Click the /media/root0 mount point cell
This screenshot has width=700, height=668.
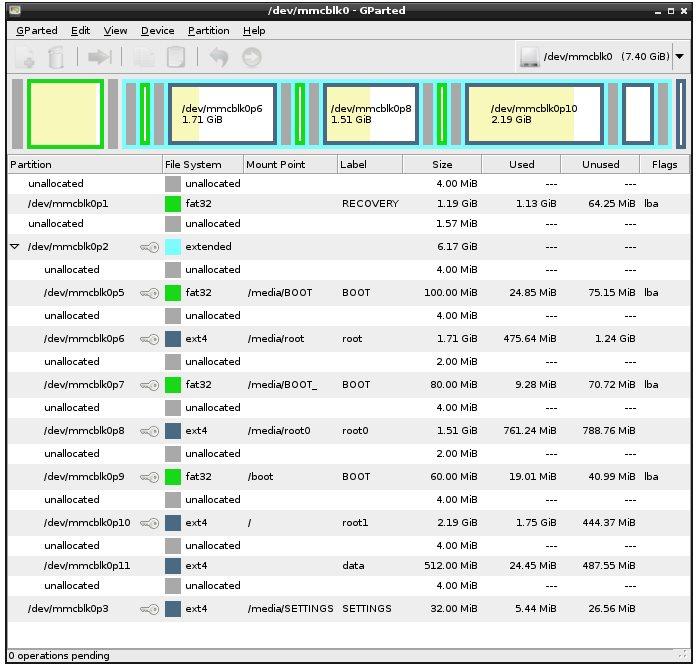(279, 431)
